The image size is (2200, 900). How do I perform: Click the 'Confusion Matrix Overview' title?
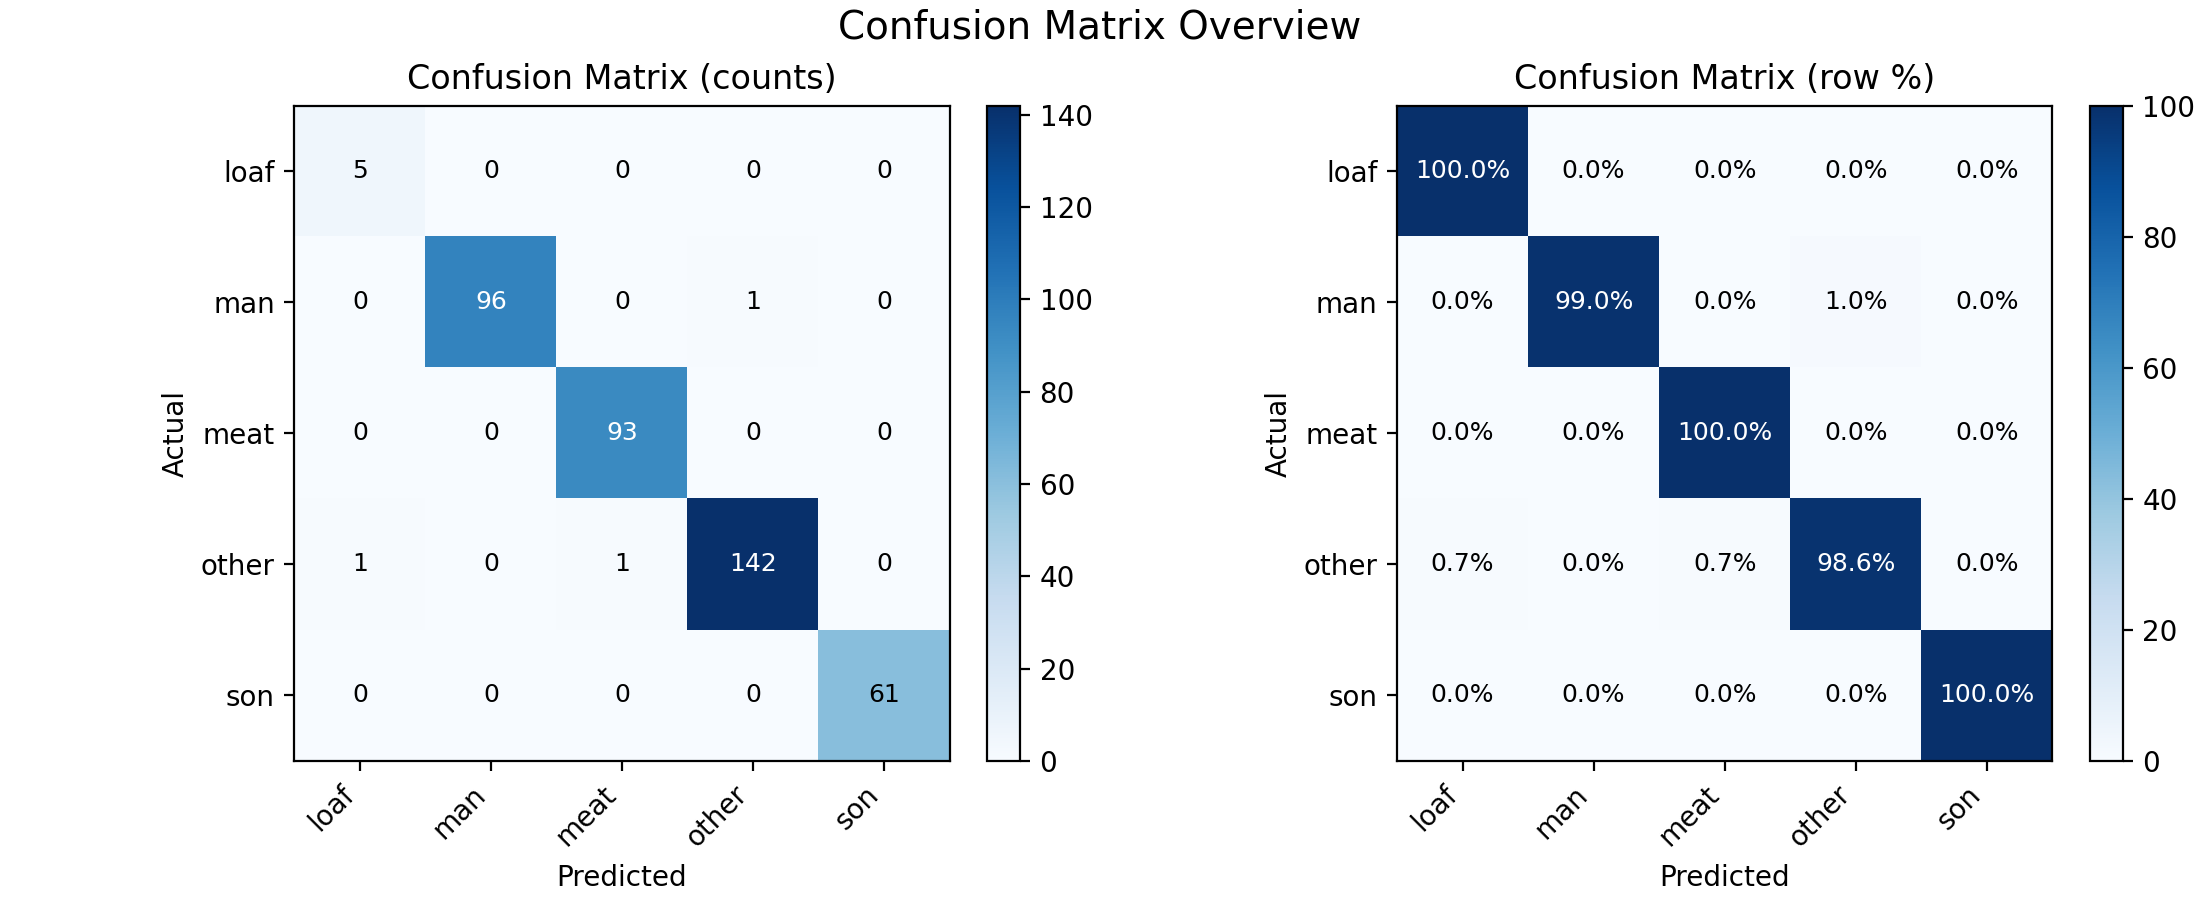[x=1099, y=26]
